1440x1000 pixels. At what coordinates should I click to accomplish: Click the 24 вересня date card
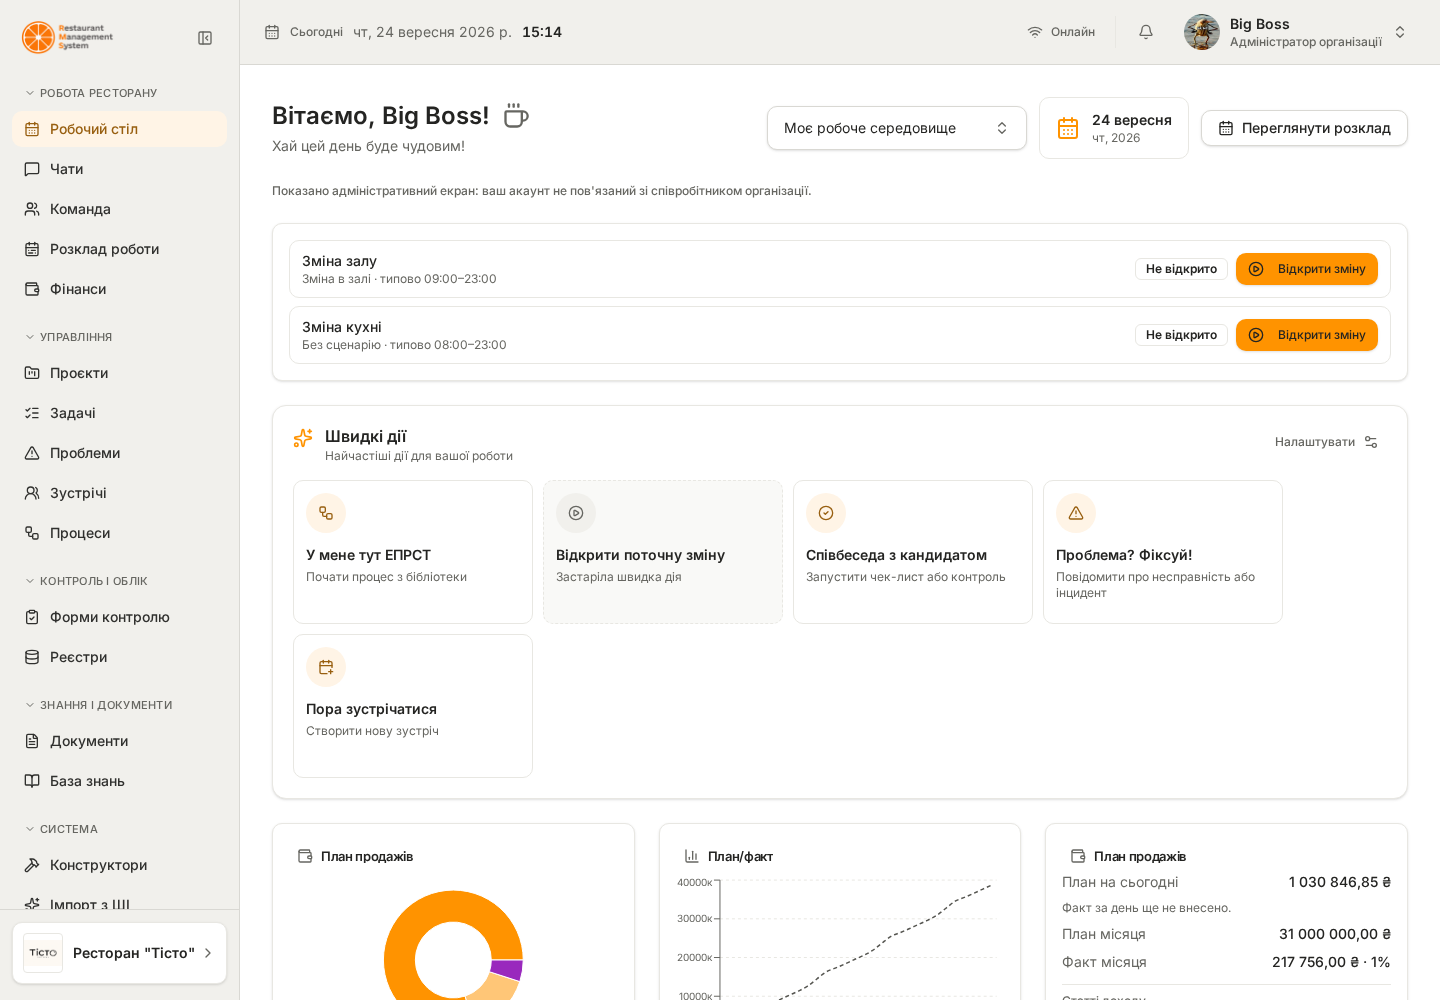click(x=1114, y=128)
